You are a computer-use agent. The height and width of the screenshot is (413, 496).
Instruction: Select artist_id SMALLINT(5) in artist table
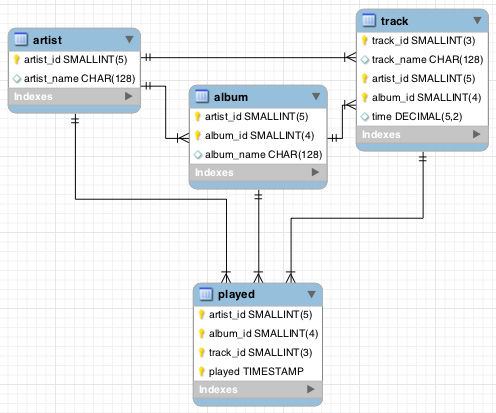76,59
